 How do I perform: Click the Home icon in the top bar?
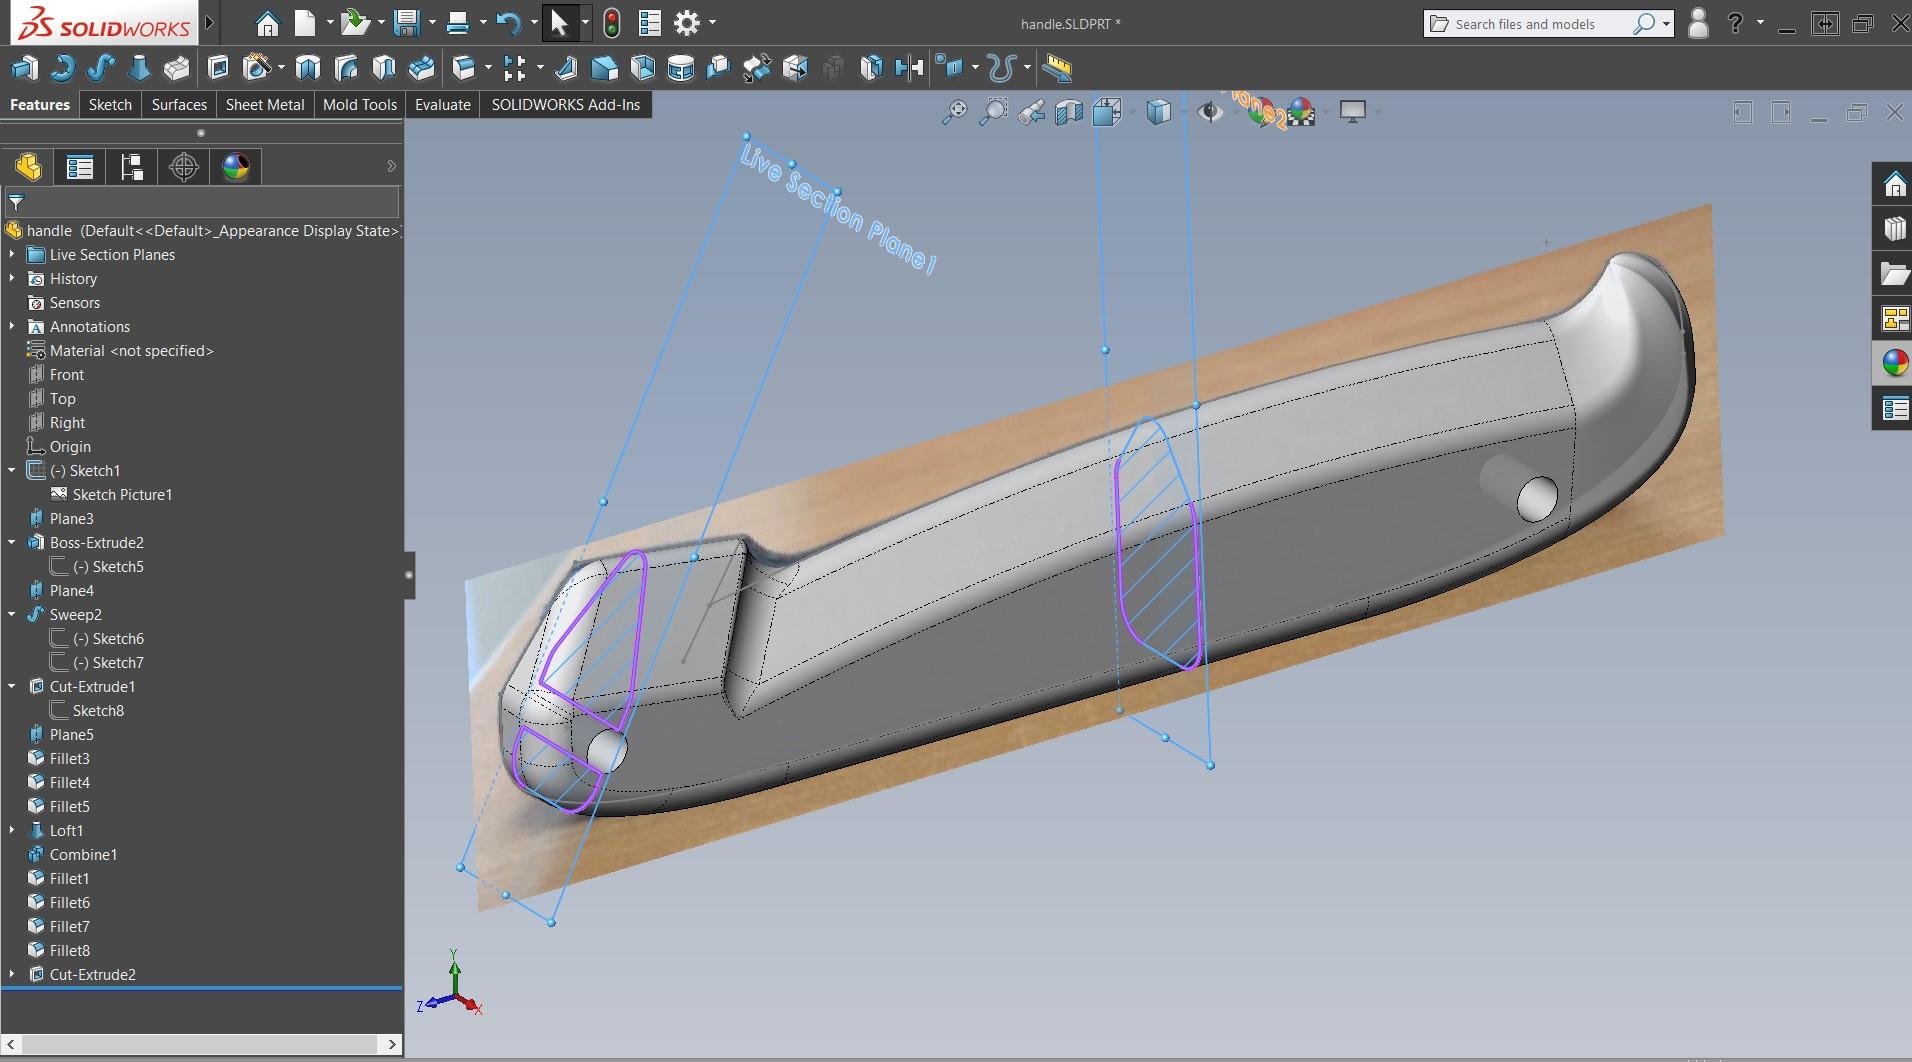tap(267, 23)
